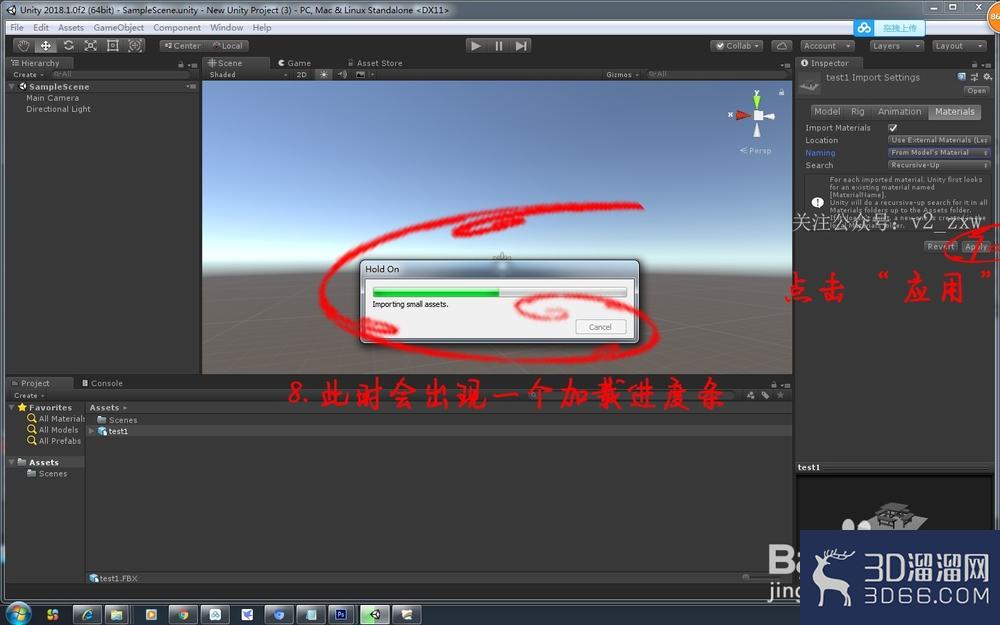Open the Layout dropdown

click(x=959, y=46)
